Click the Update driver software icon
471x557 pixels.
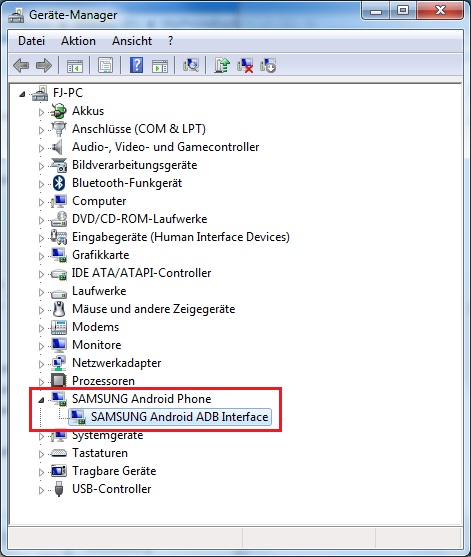[x=222, y=65]
